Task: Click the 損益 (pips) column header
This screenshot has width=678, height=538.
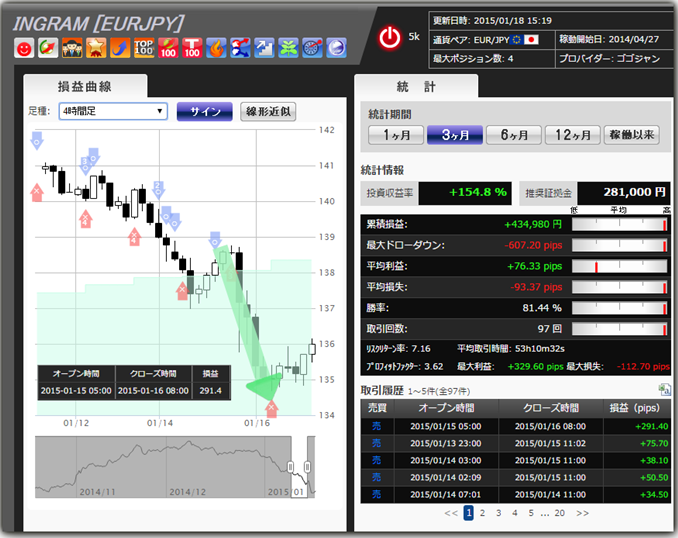Action: point(635,408)
